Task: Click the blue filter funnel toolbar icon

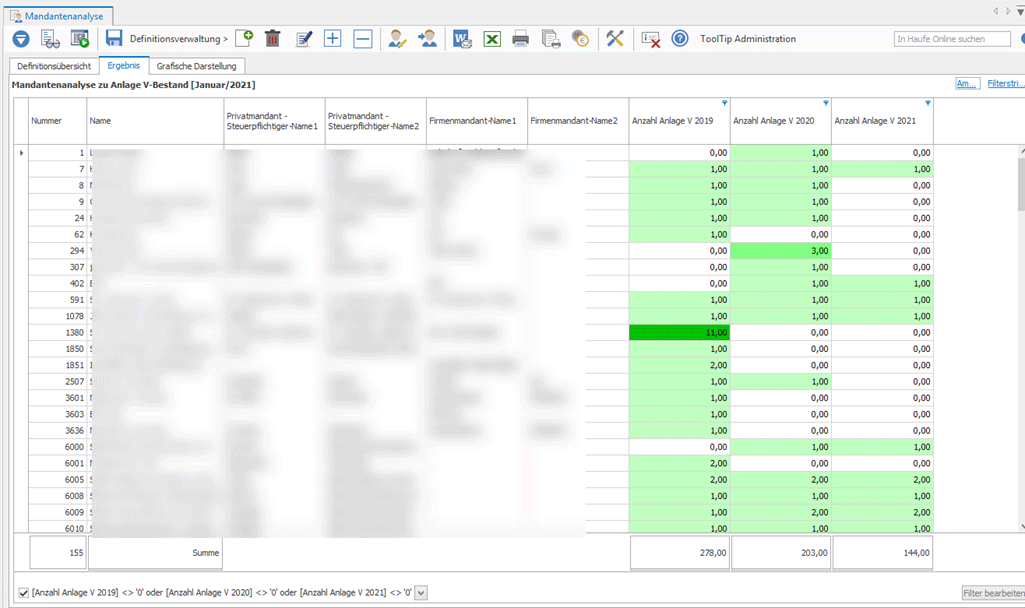Action: 21,39
